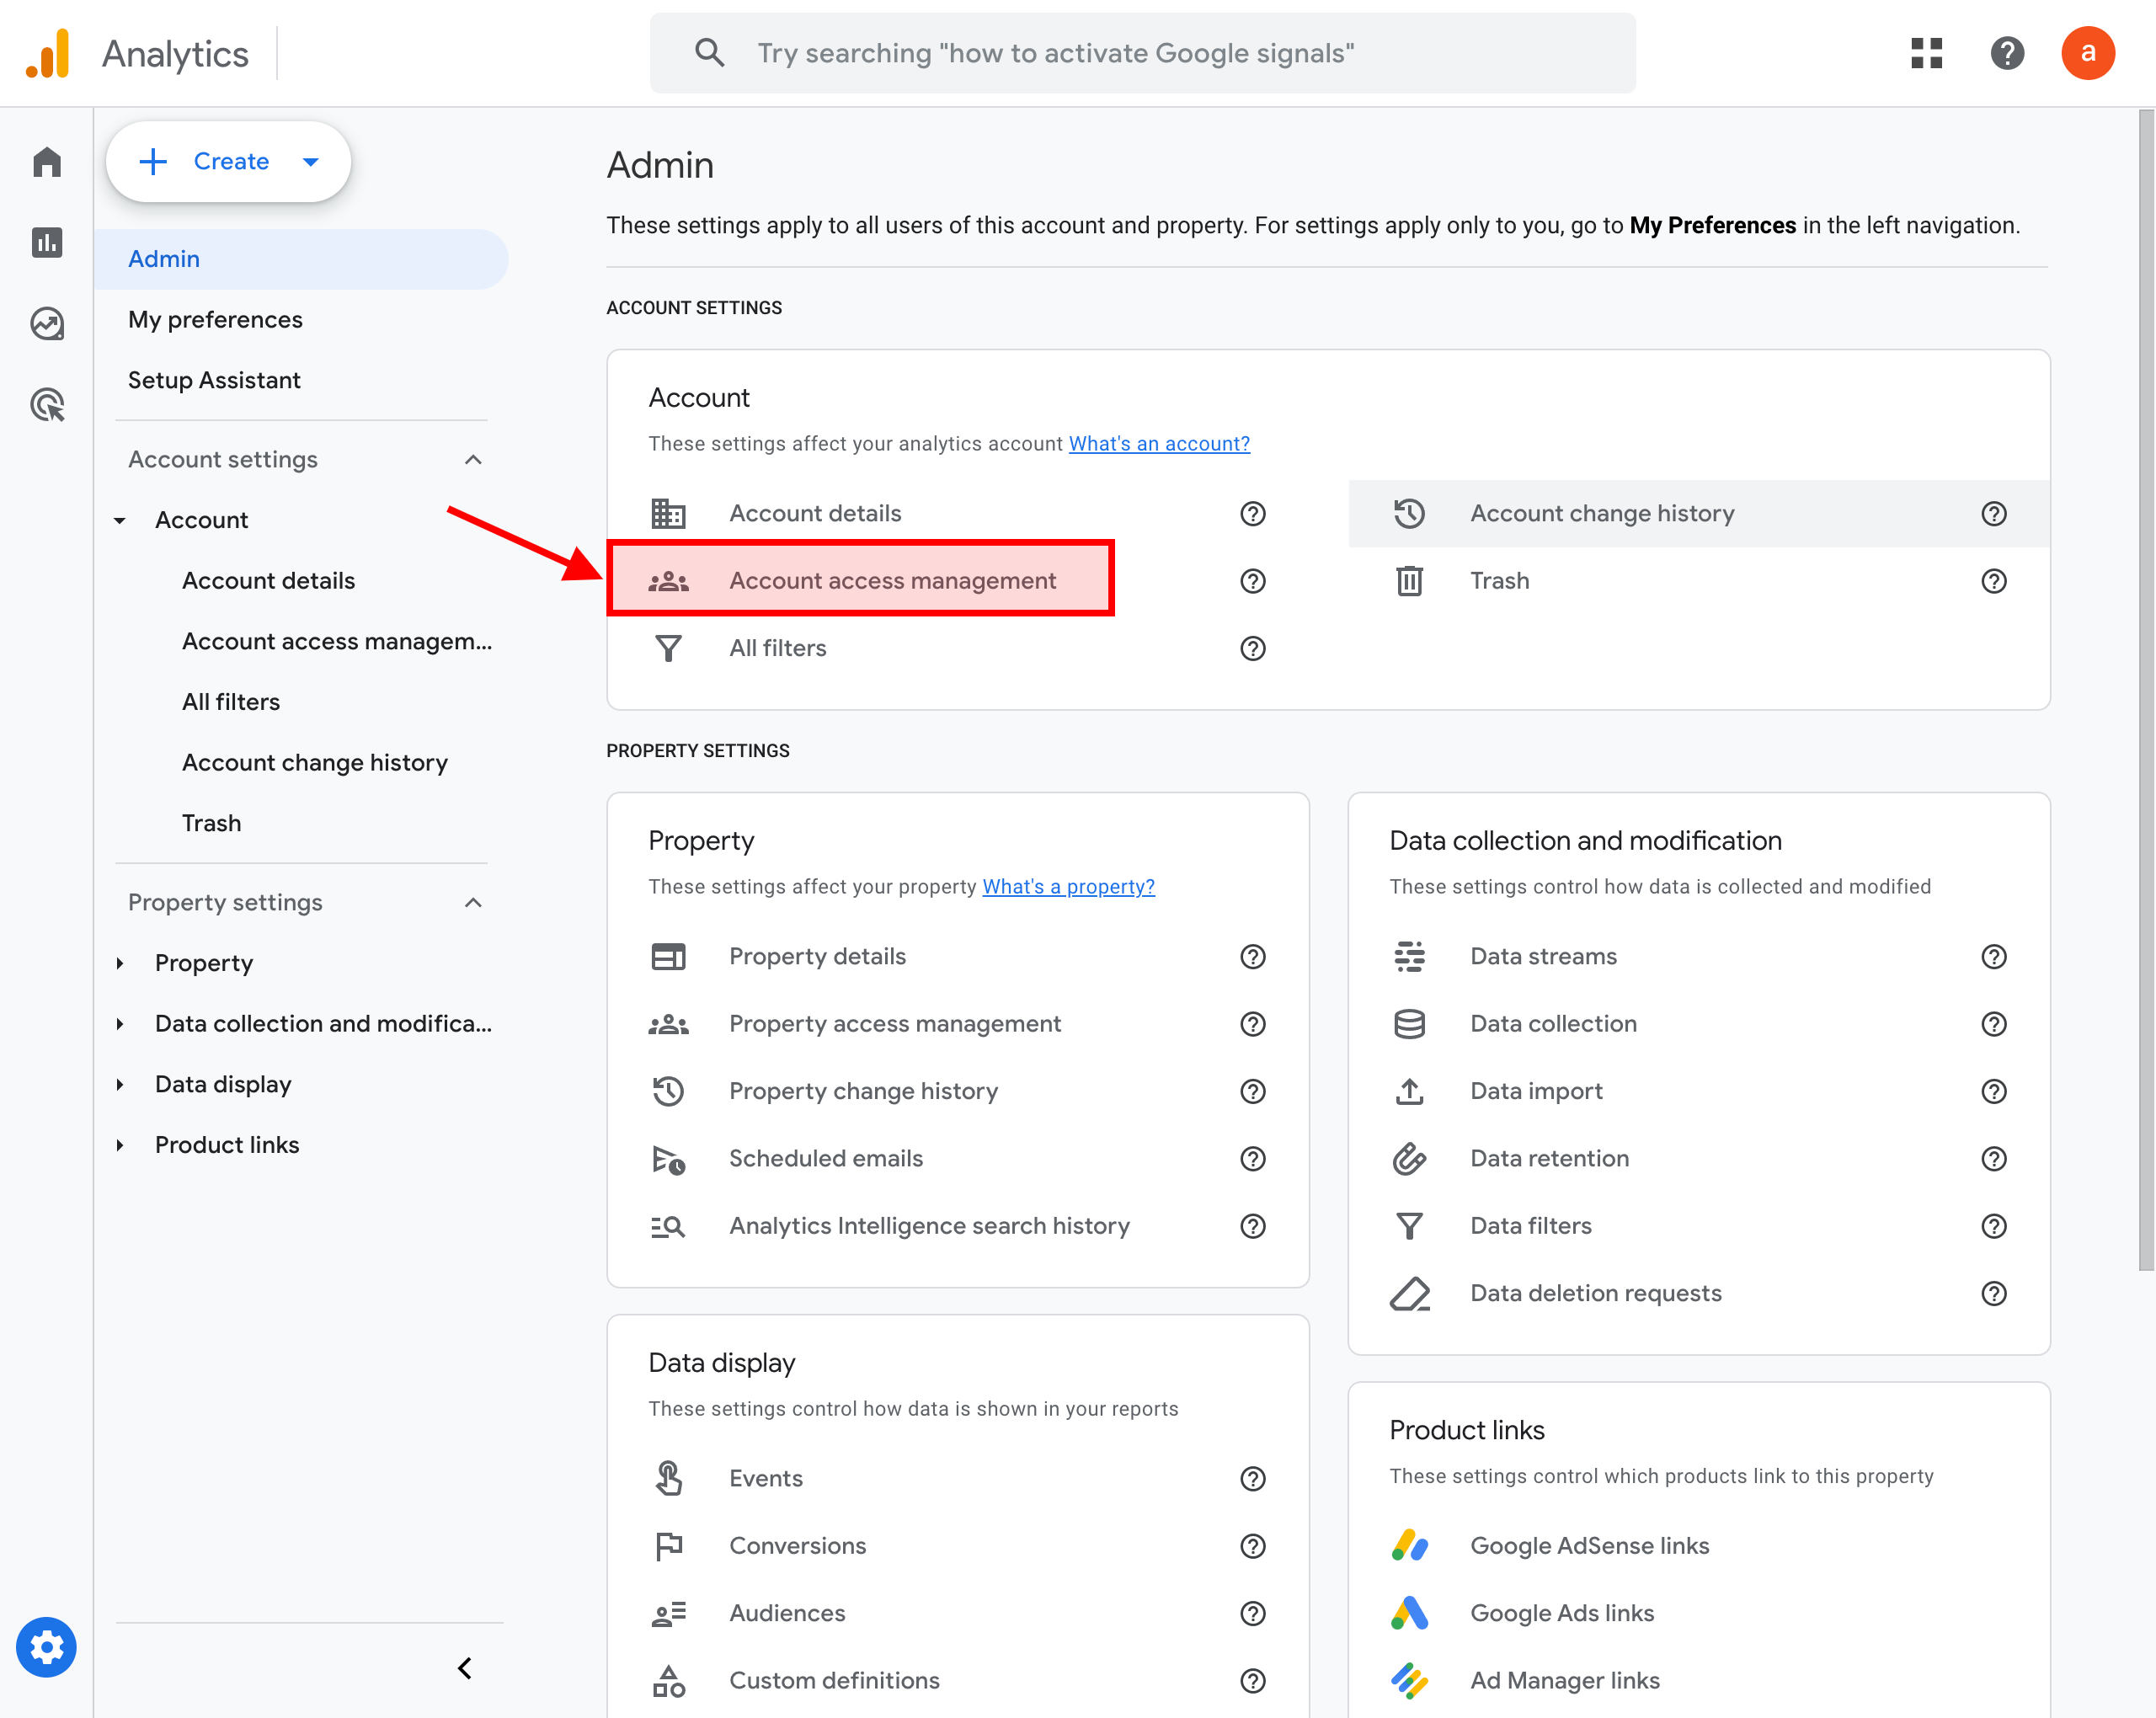The image size is (2156, 1718).
Task: Collapse the Account settings section
Action: tap(473, 460)
